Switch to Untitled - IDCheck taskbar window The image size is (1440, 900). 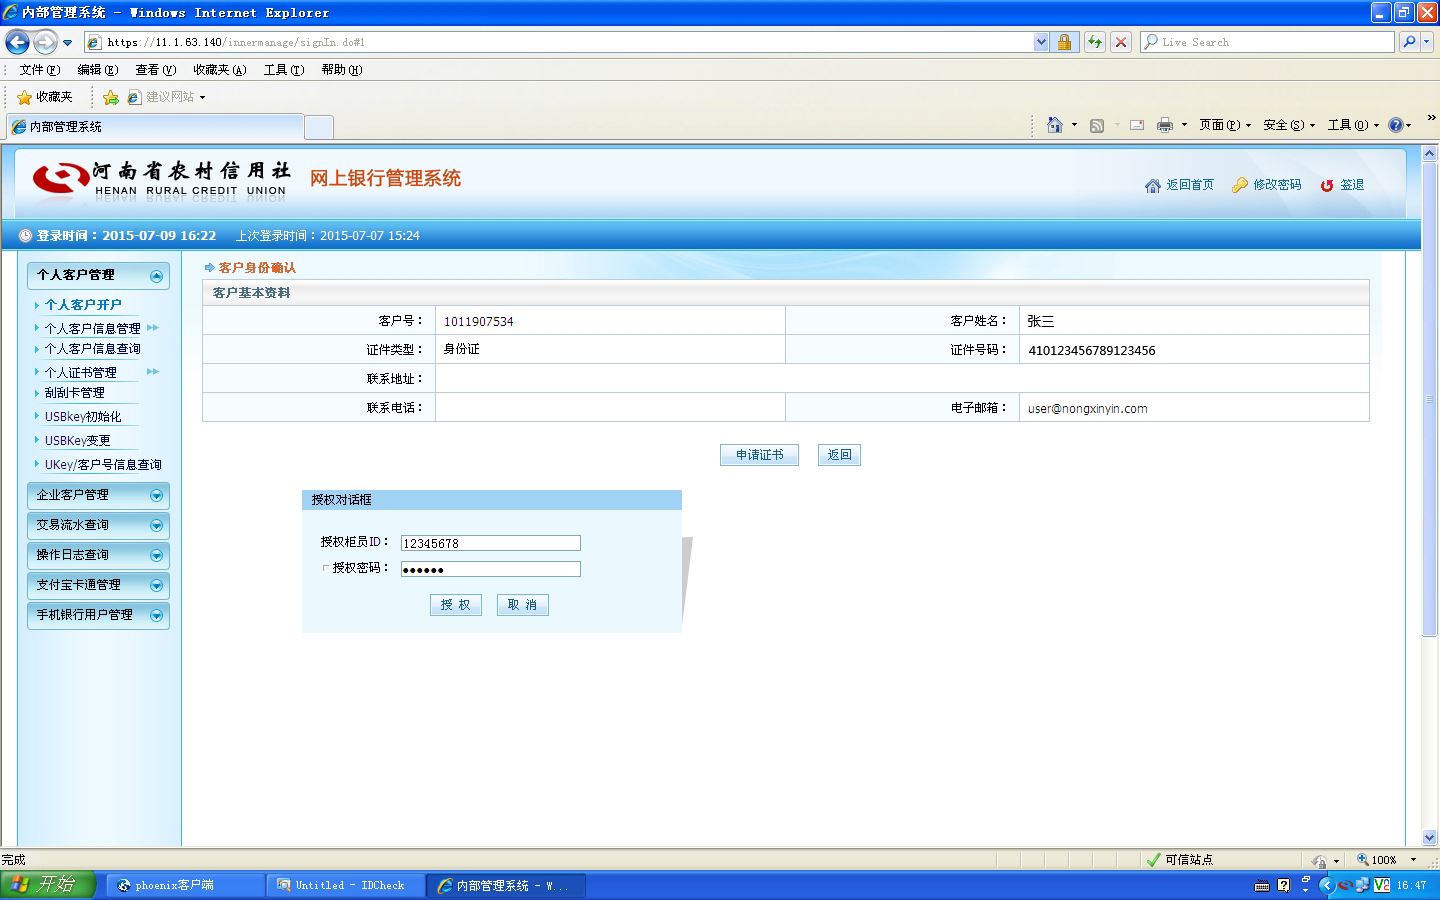(345, 885)
